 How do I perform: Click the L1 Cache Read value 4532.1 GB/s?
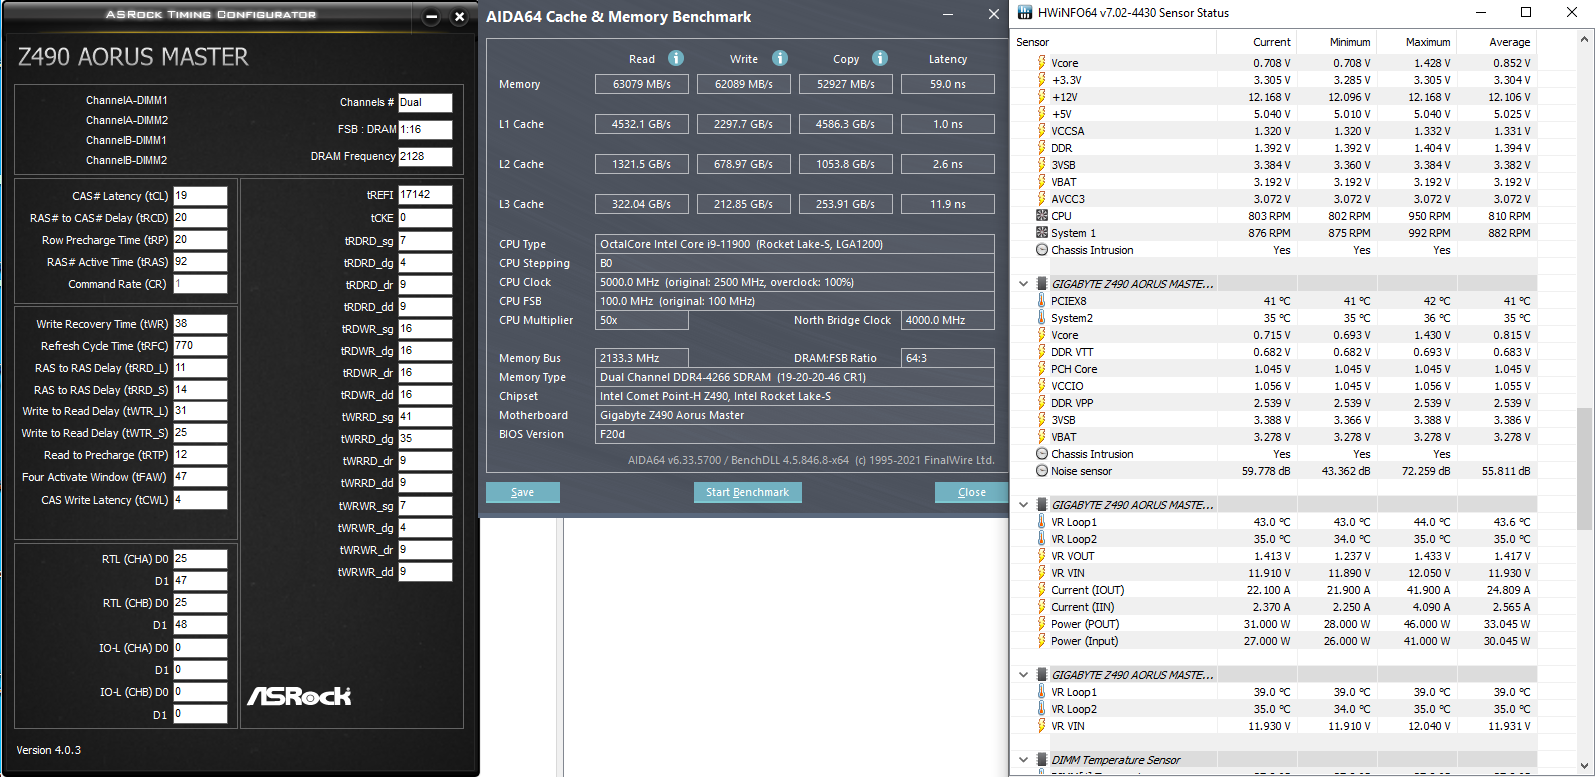tap(642, 124)
